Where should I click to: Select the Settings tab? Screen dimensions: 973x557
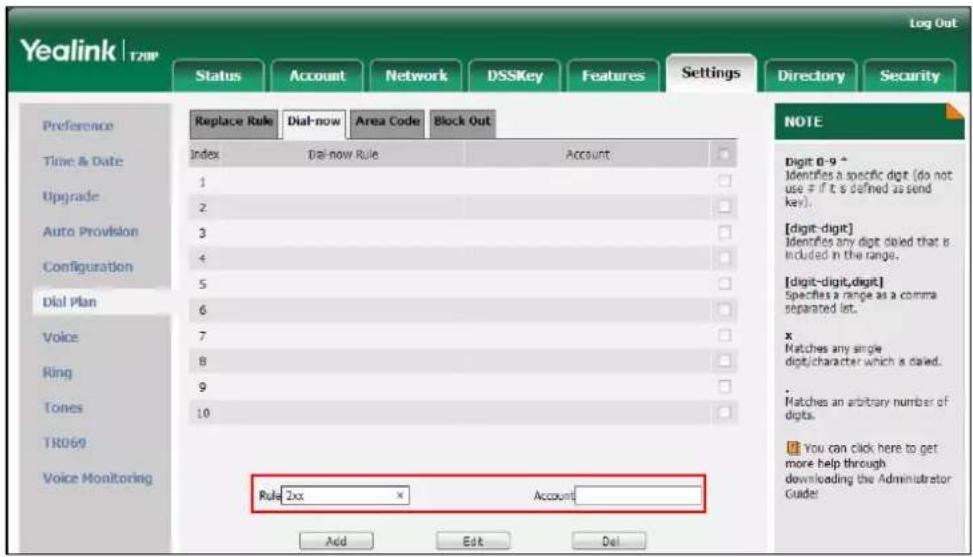pos(711,73)
